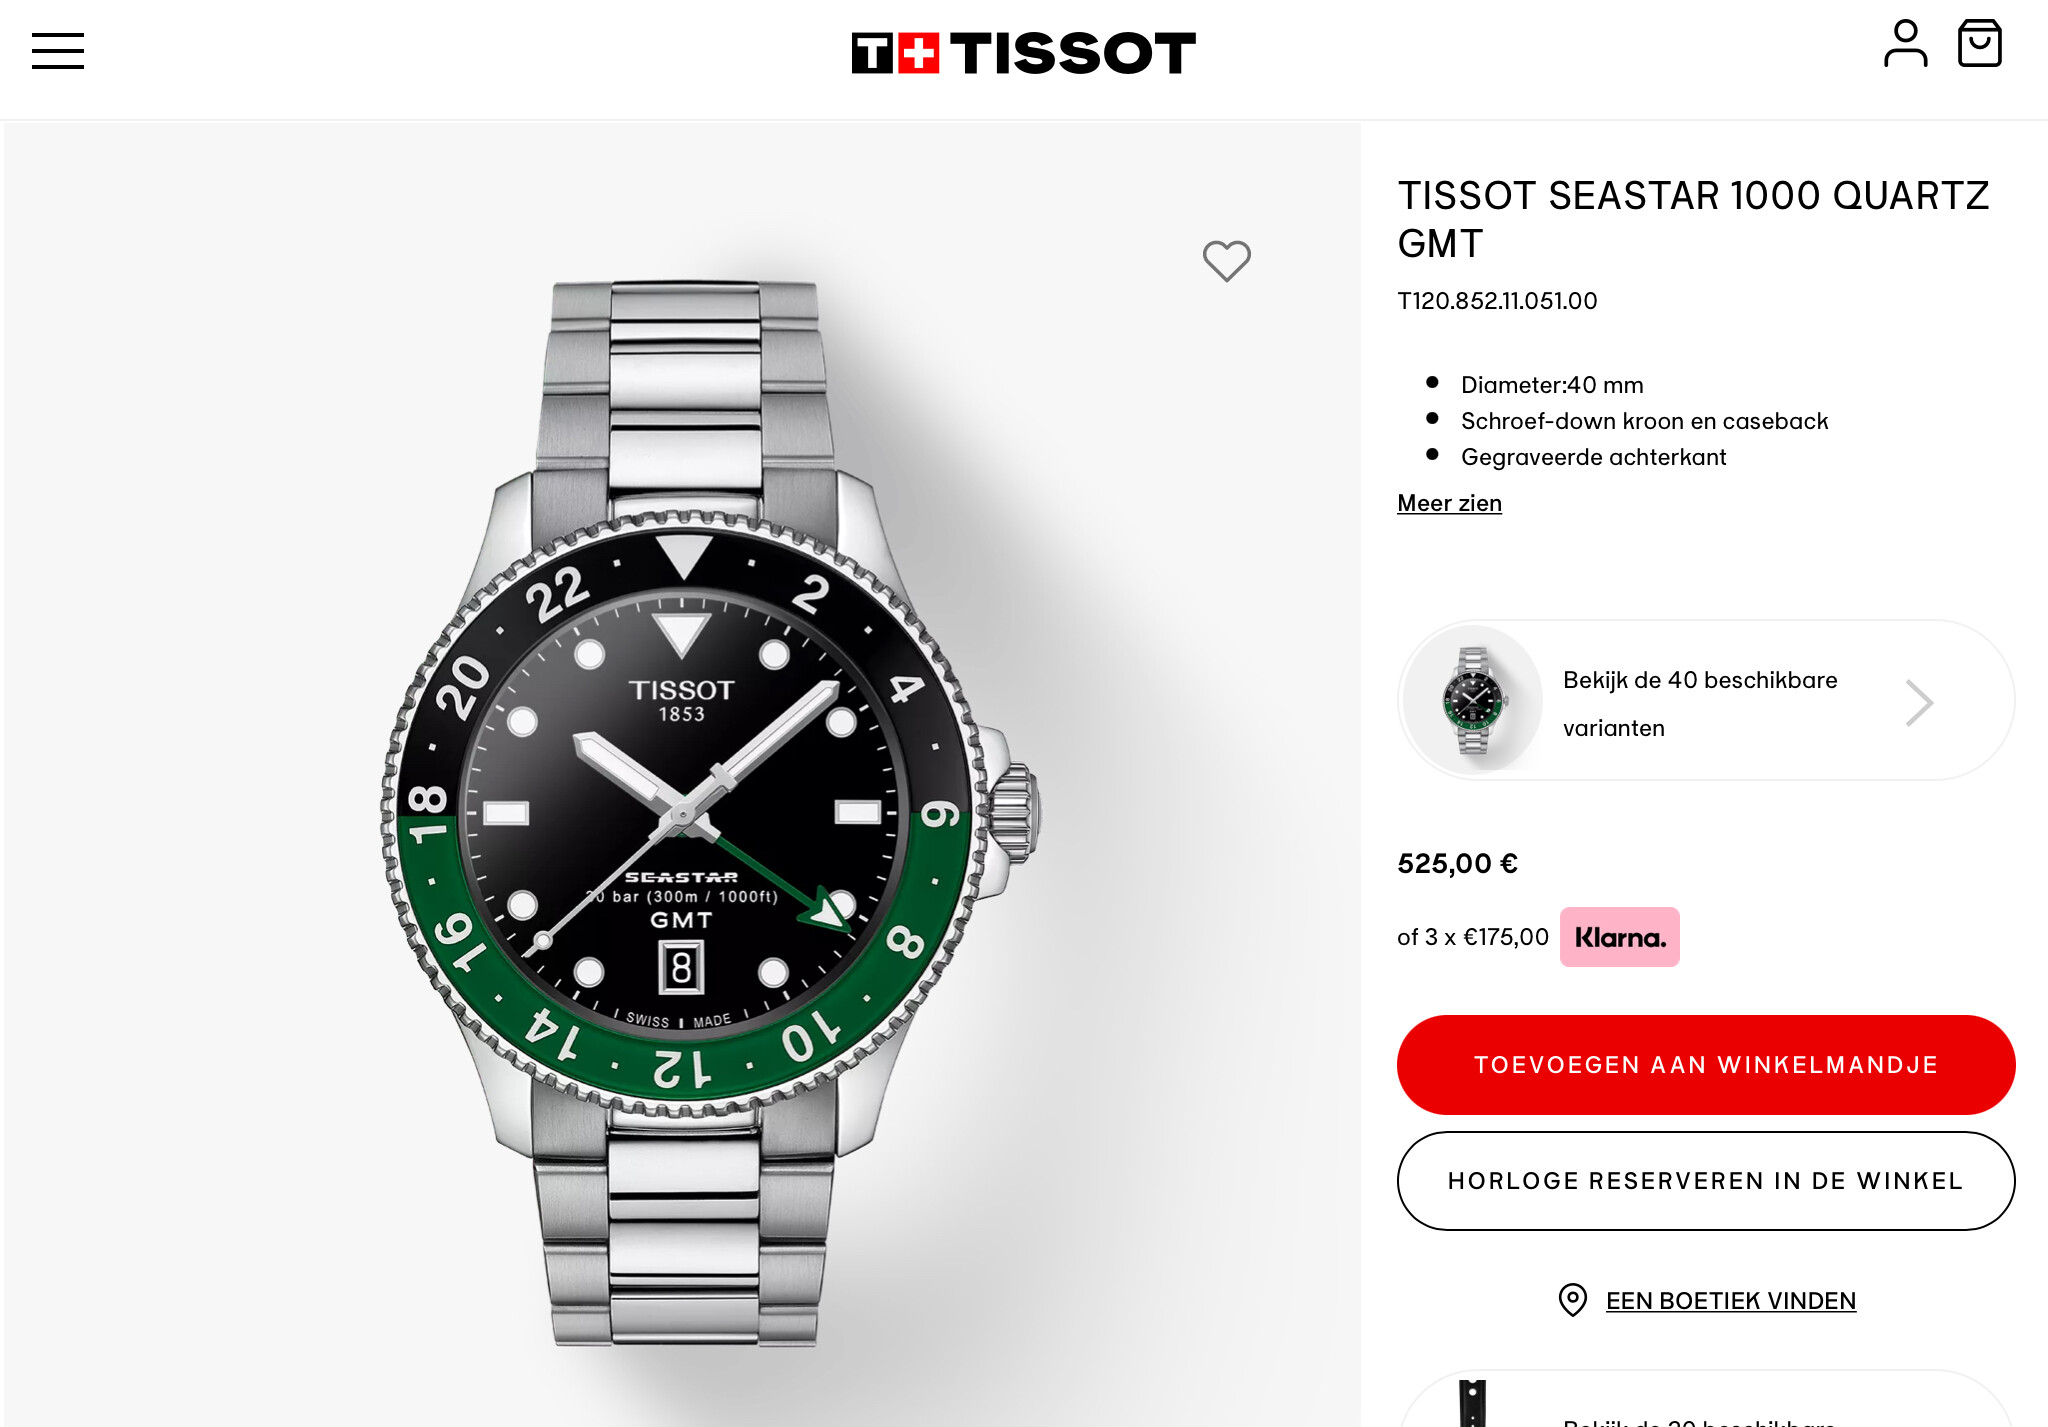Expand Meer zien product details
Screen dimensions: 2048x1427
[1449, 503]
